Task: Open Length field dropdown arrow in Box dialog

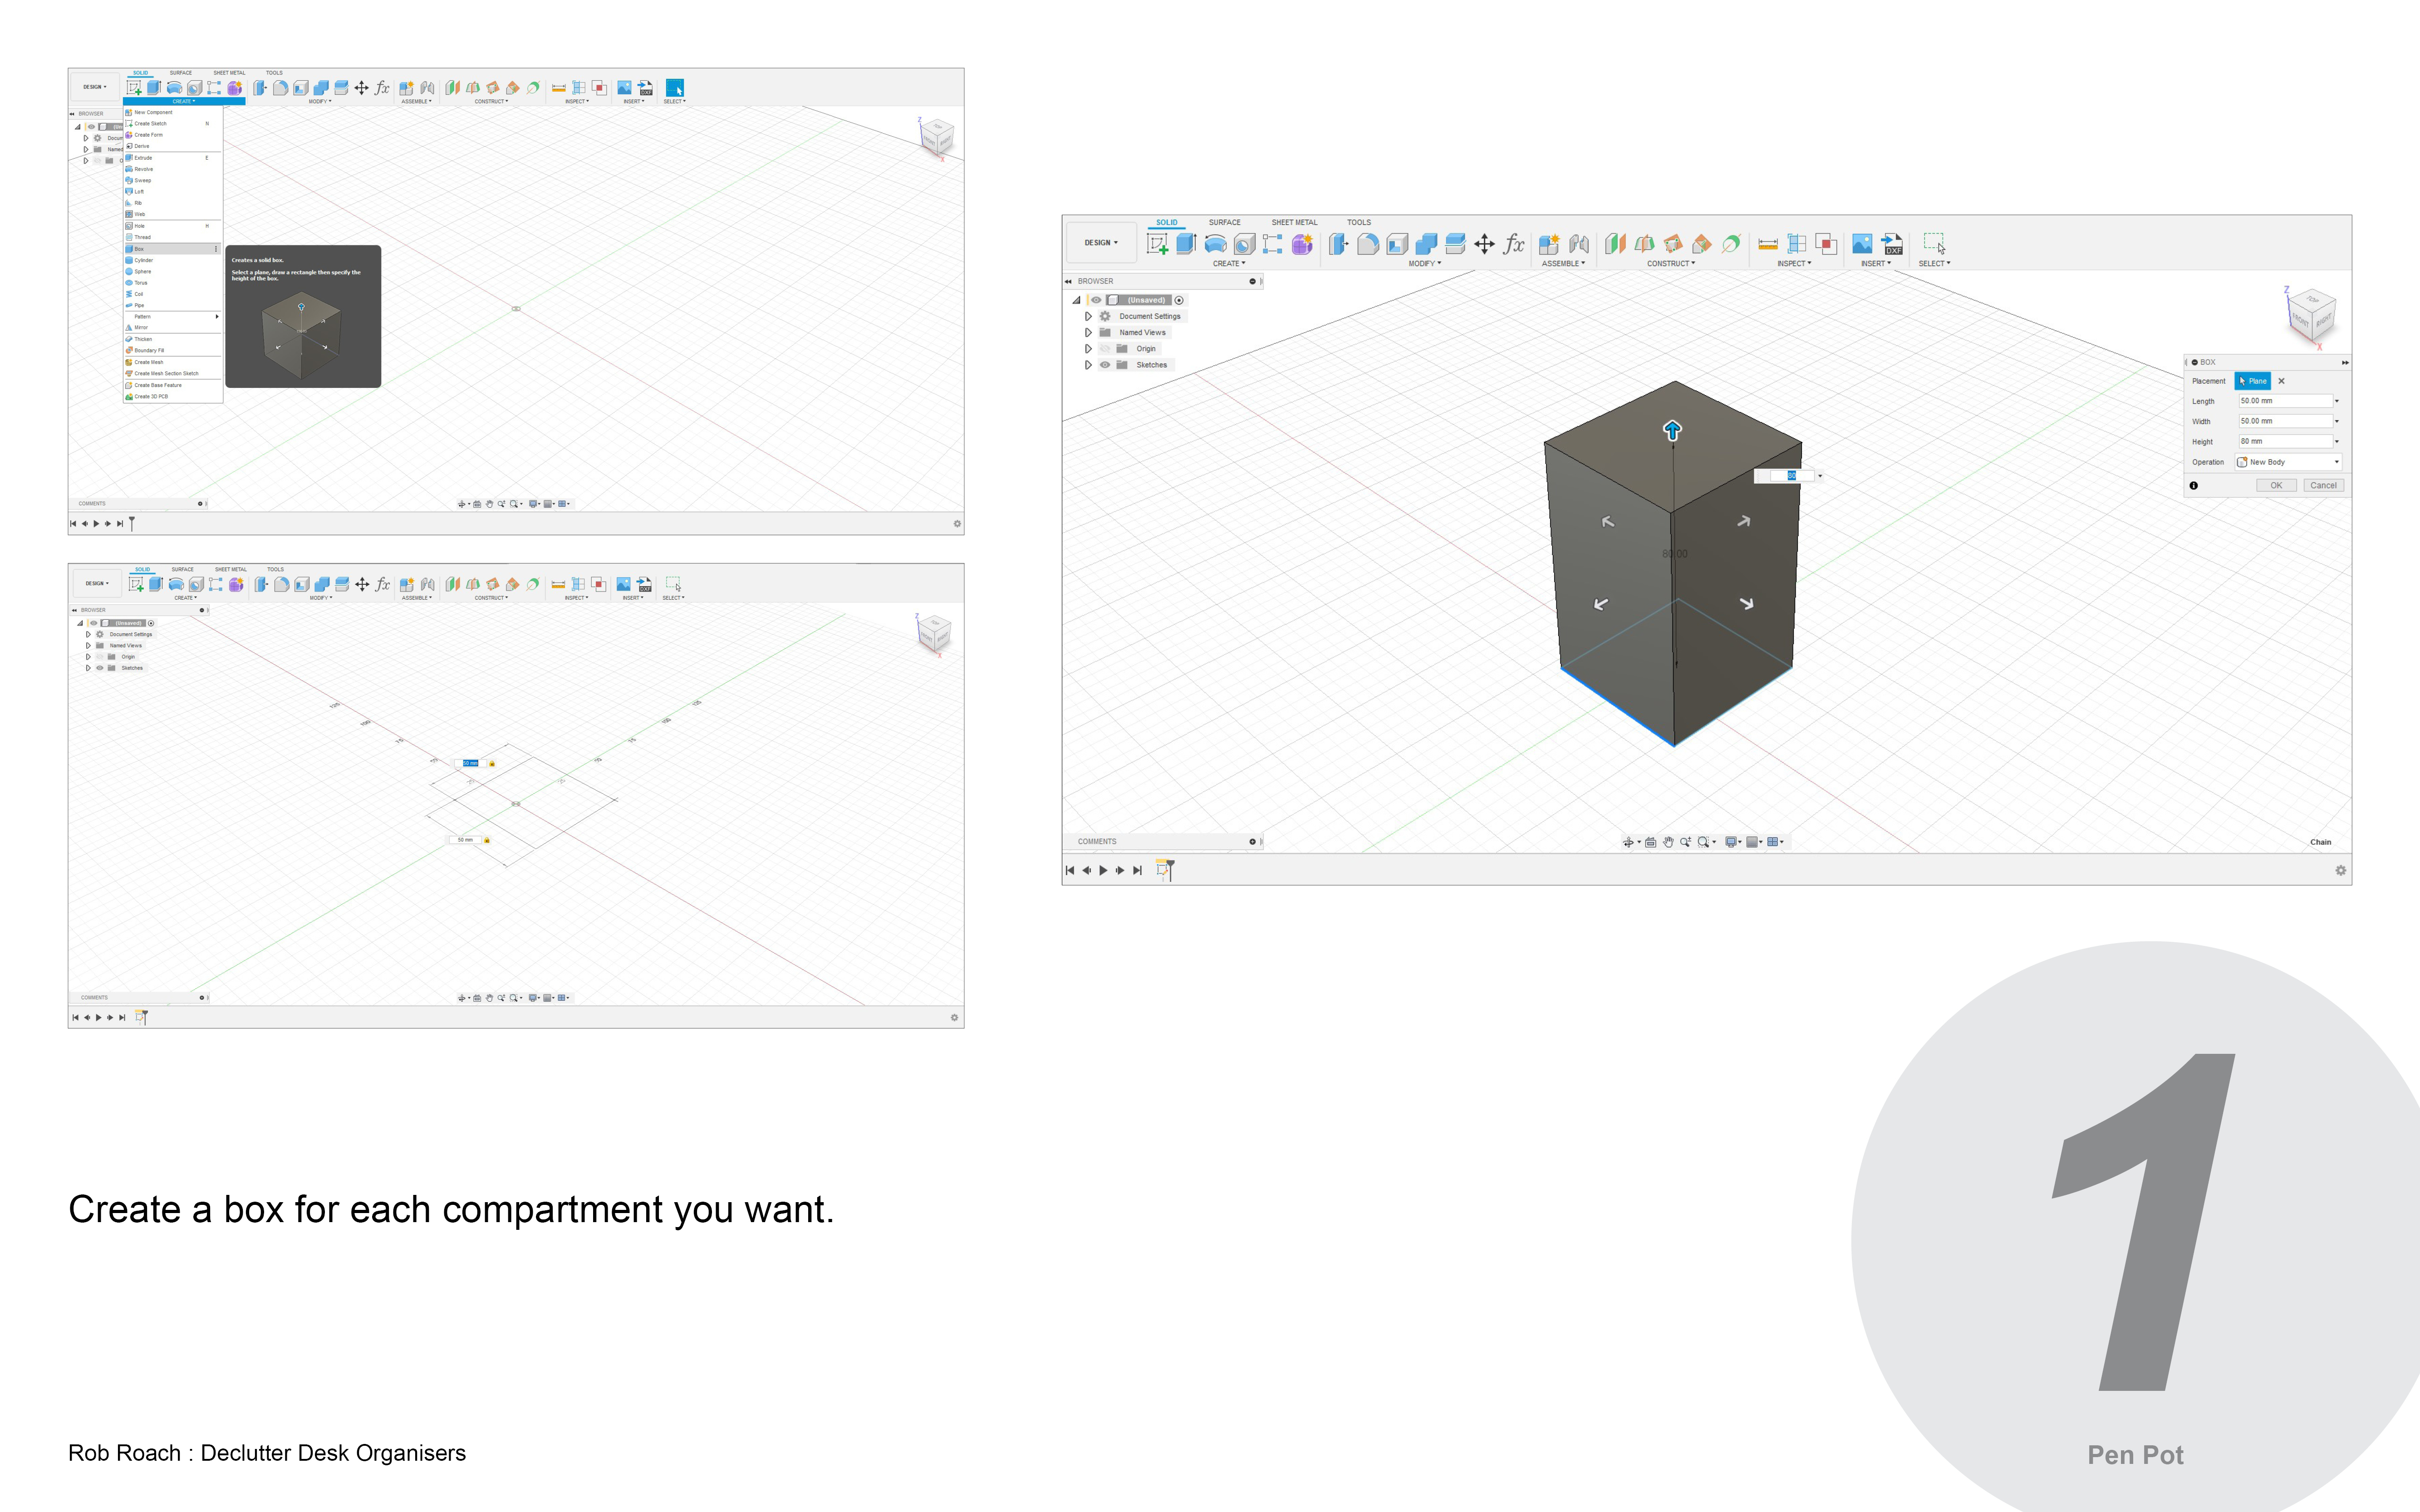Action: point(2337,401)
